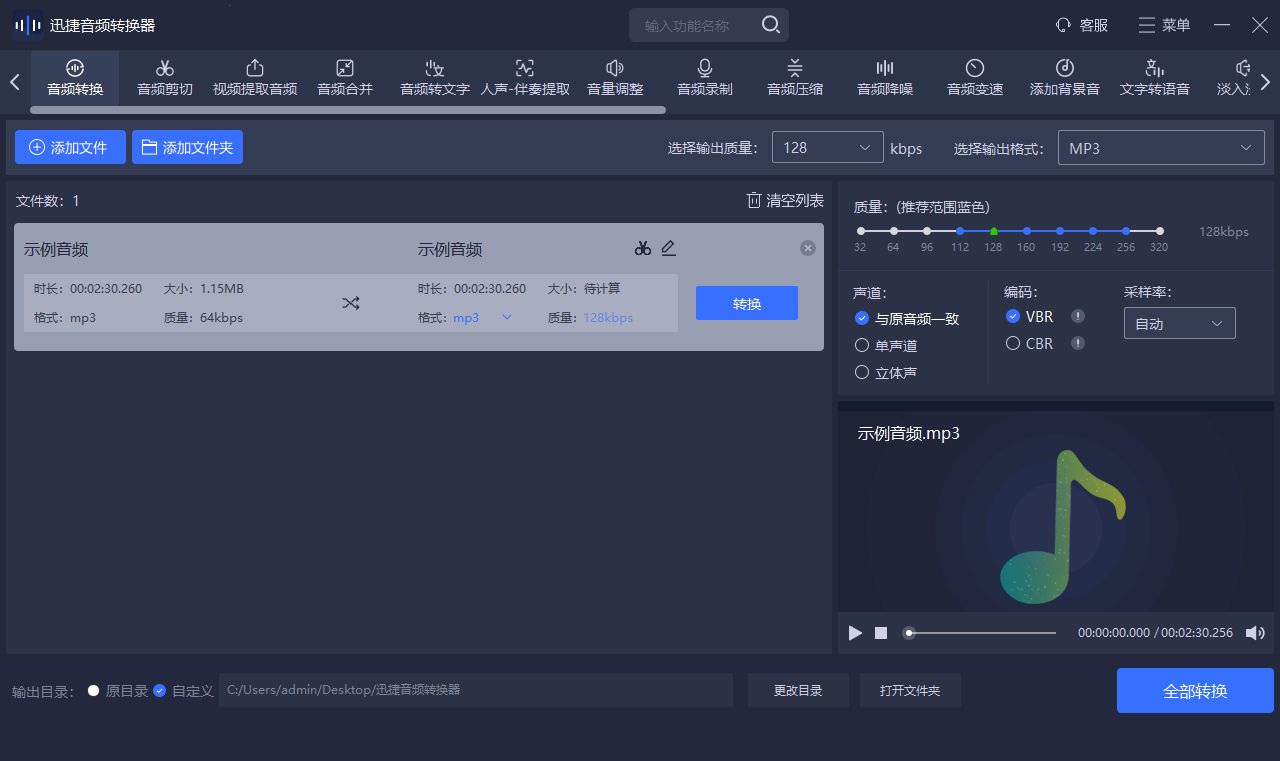The height and width of the screenshot is (761, 1280).
Task: Remove 示例音频 file with x icon
Action: pyautogui.click(x=808, y=248)
